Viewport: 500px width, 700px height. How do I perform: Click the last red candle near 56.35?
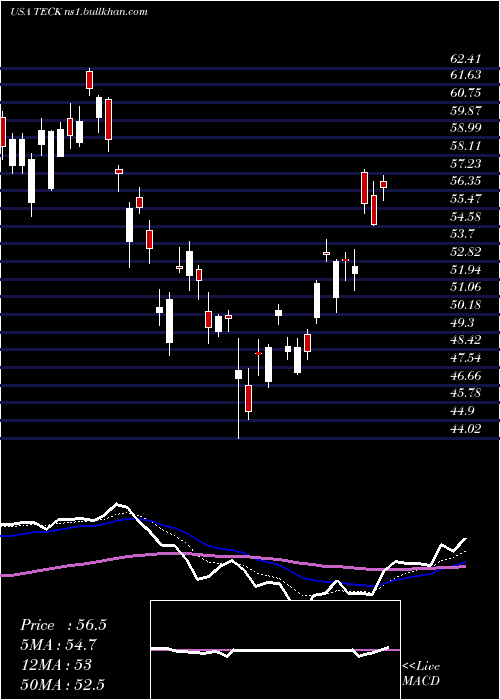[383, 184]
